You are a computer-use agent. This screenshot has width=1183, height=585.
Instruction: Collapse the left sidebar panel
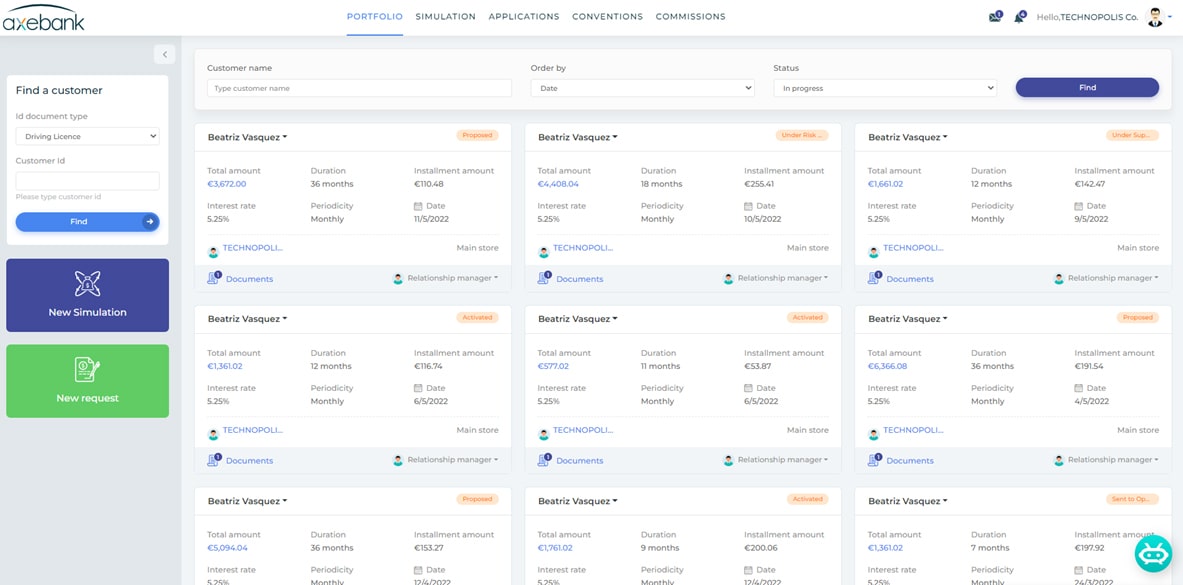(x=165, y=54)
